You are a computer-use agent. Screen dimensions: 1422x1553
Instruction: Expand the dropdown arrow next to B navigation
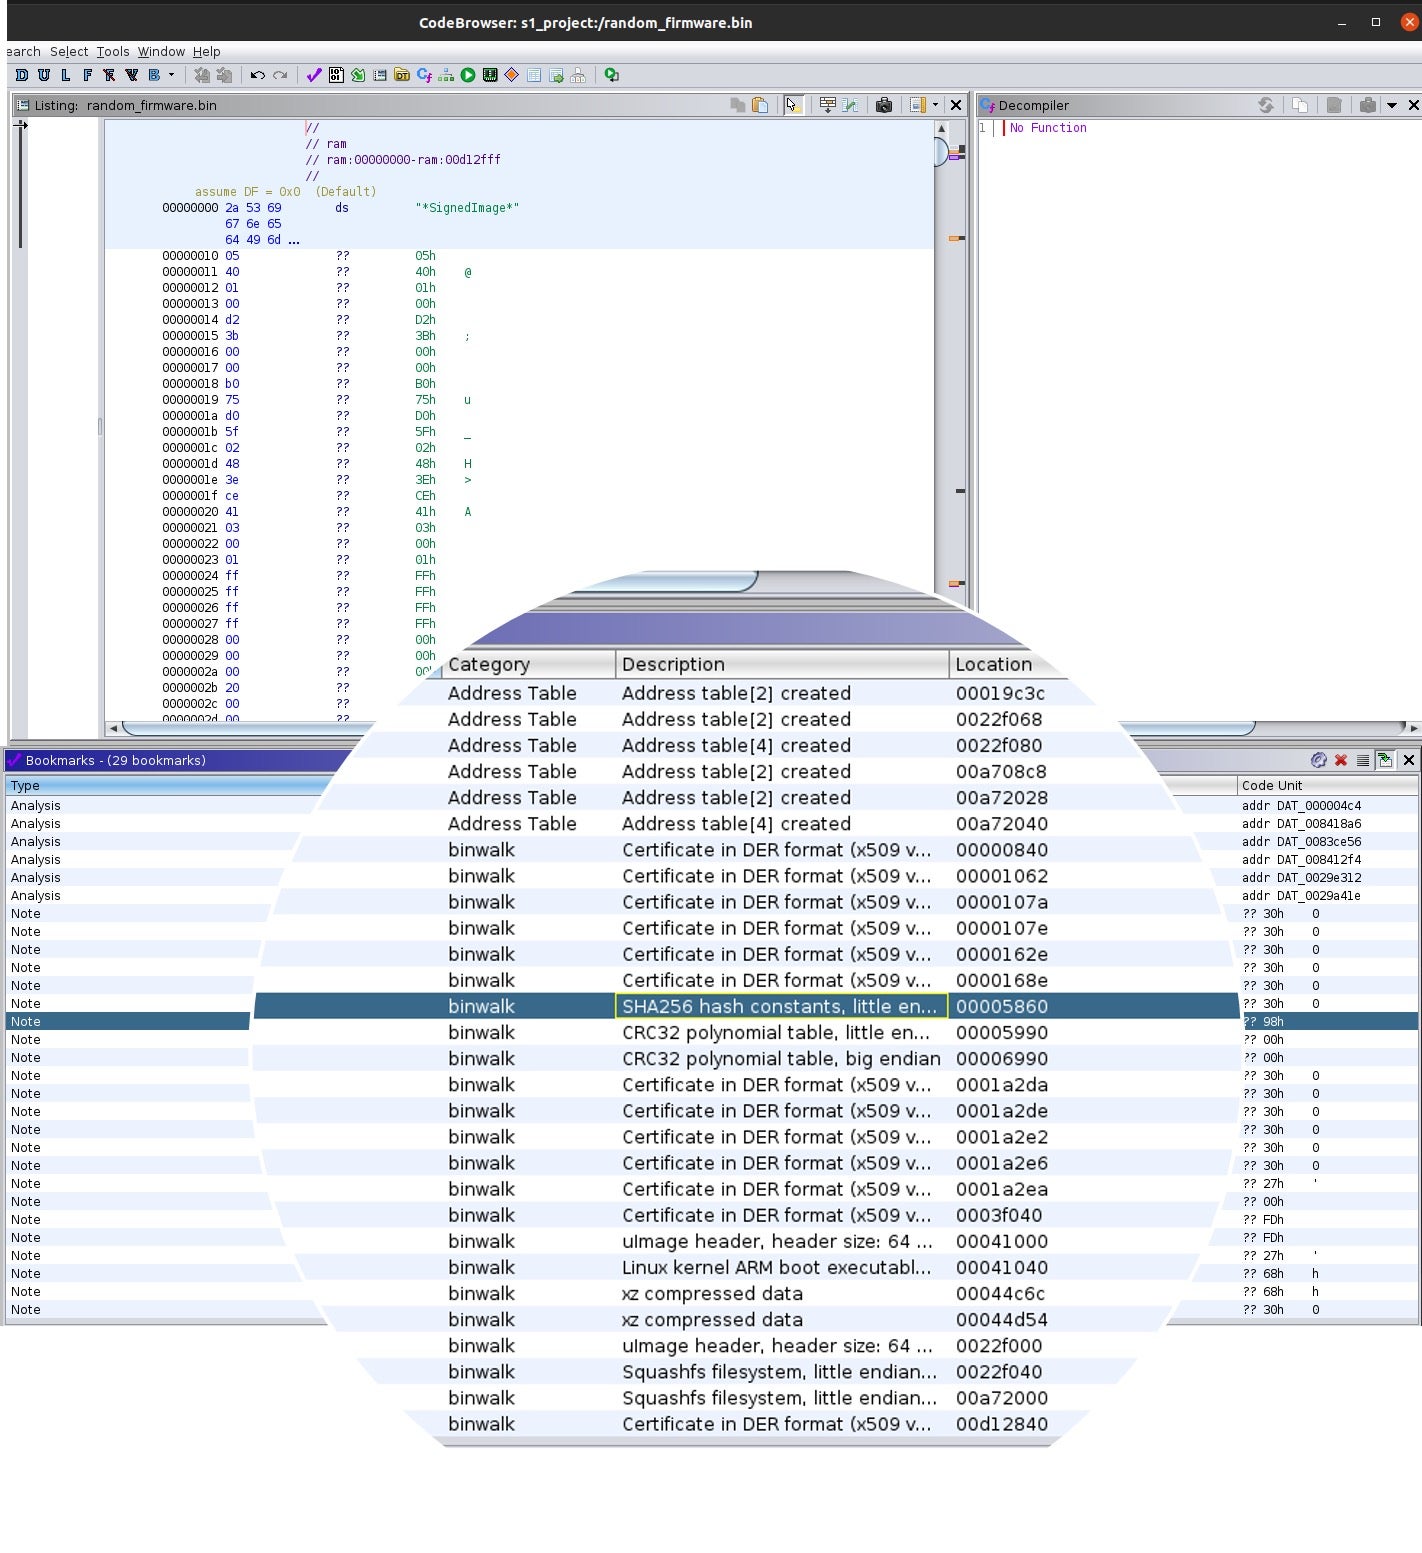pyautogui.click(x=171, y=75)
